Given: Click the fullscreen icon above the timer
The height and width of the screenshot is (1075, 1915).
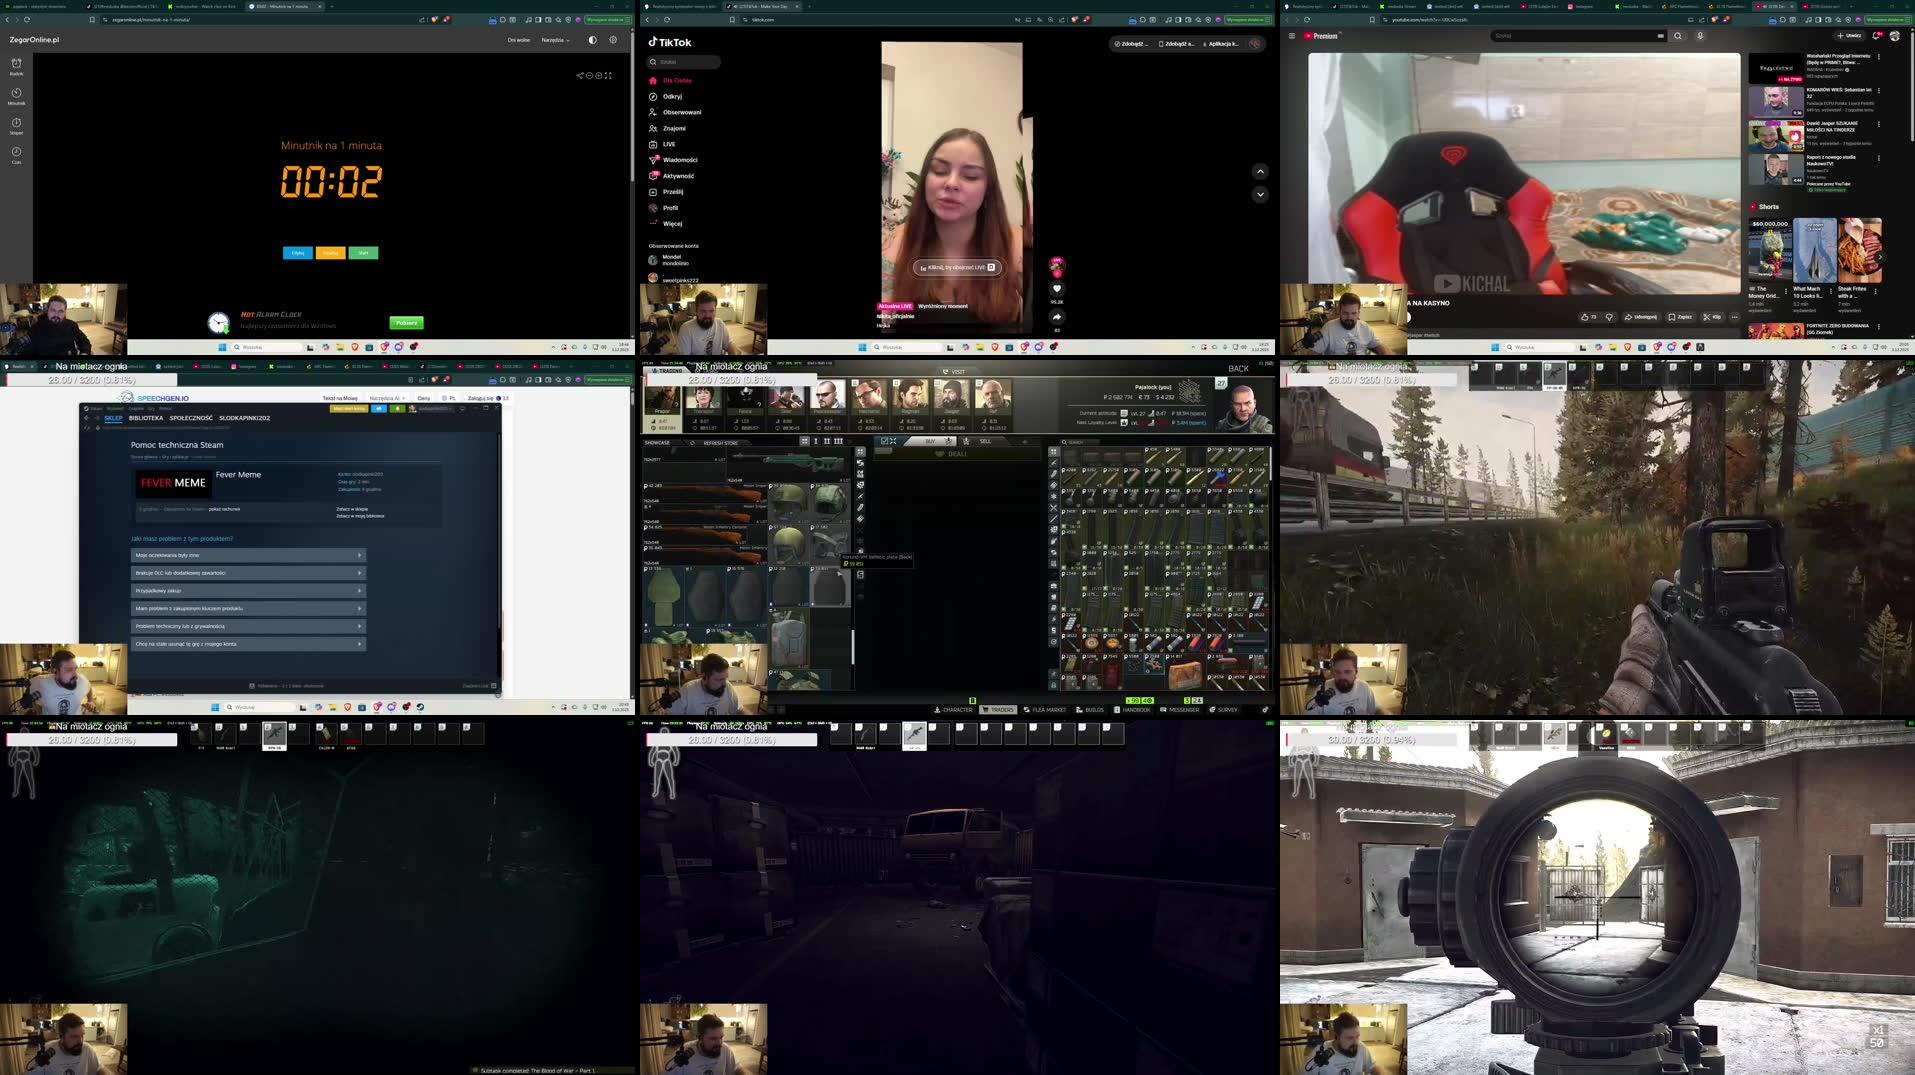Looking at the screenshot, I should tap(609, 75).
